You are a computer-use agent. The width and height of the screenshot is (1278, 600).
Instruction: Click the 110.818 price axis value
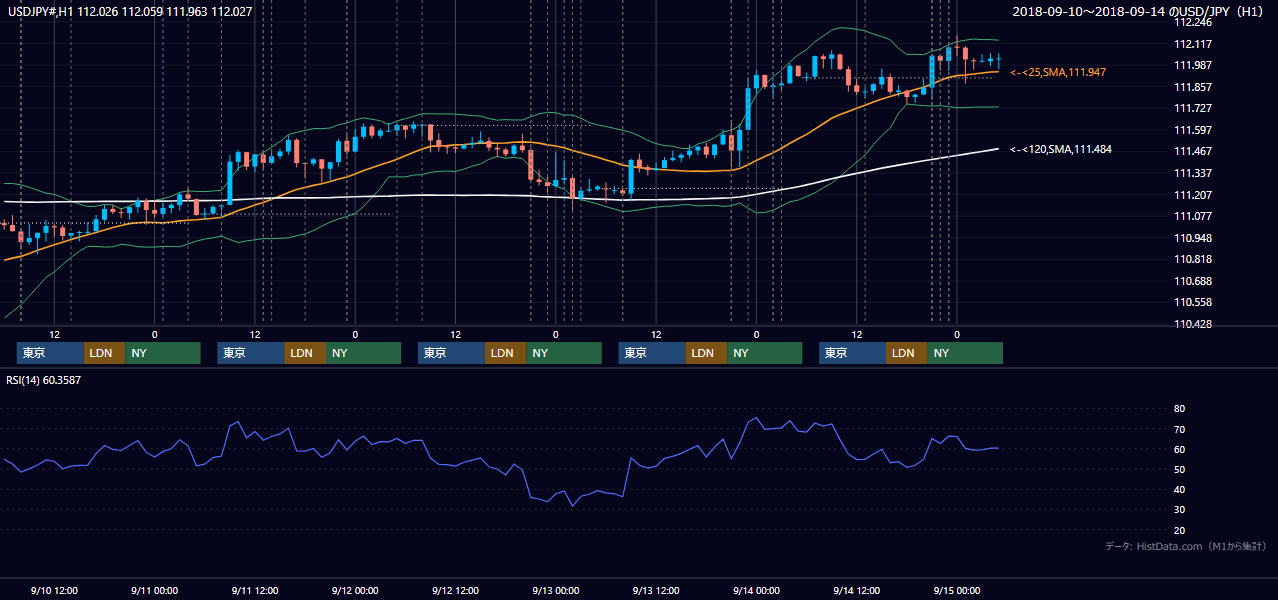point(1192,259)
